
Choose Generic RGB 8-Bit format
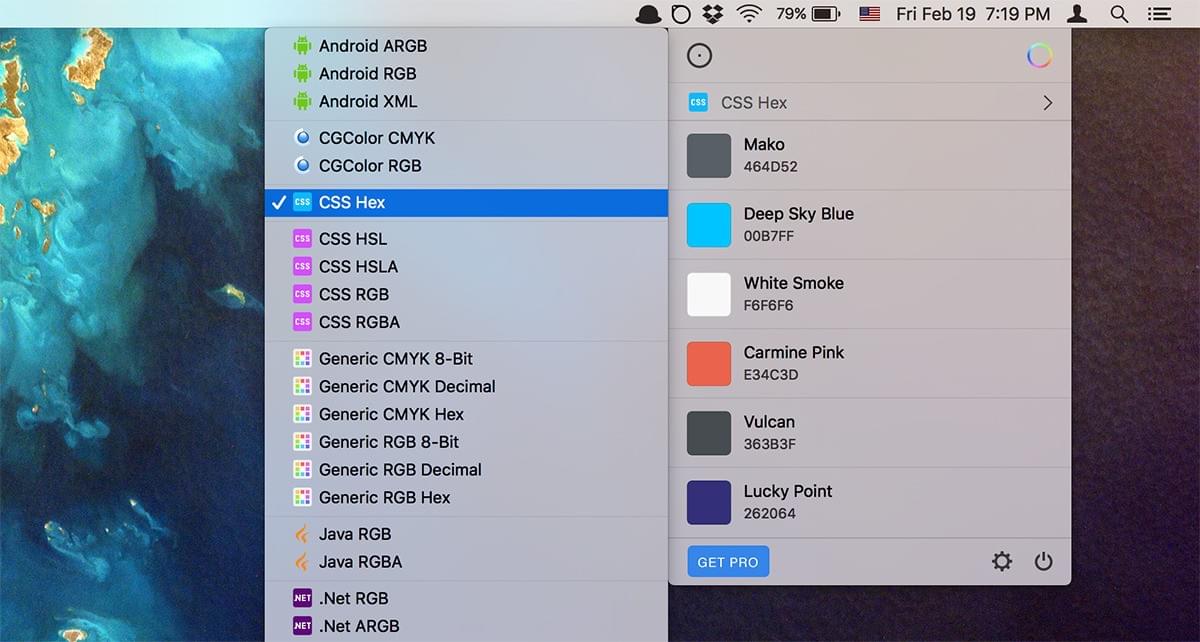(x=466, y=442)
